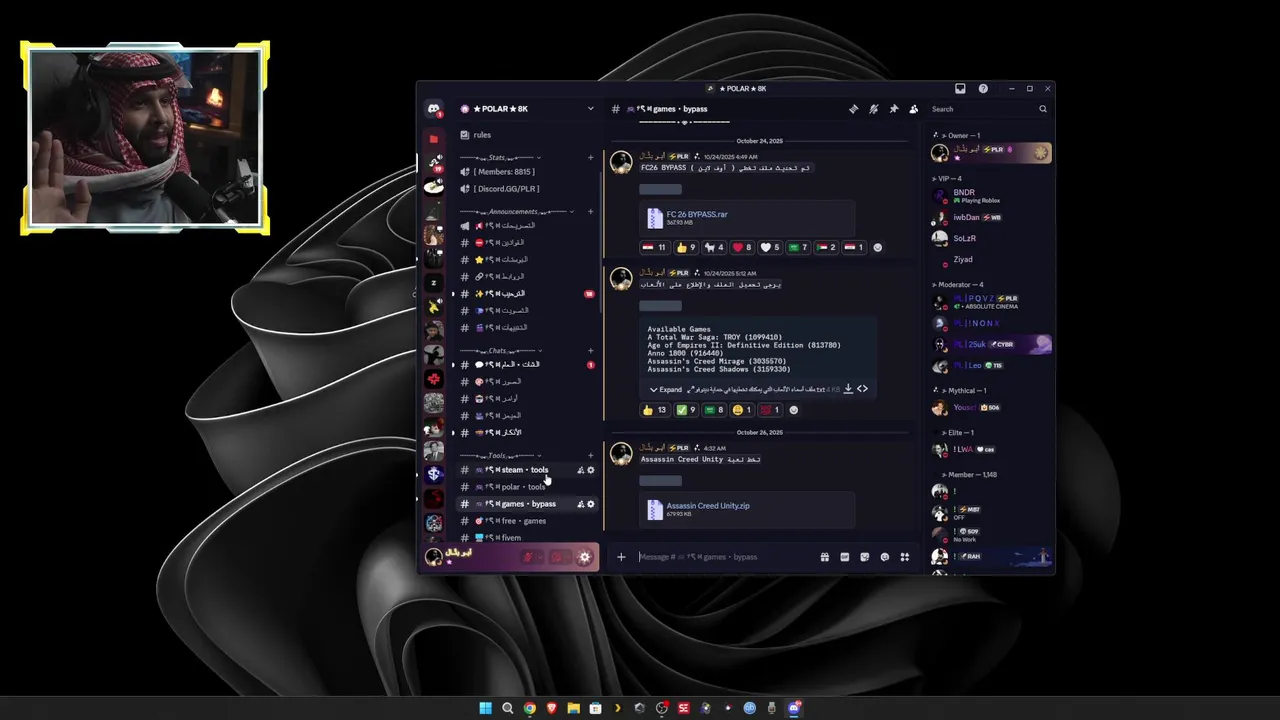Screen dimensions: 1280x720
Task: Add a channel to Stats category
Action: click(x=590, y=157)
